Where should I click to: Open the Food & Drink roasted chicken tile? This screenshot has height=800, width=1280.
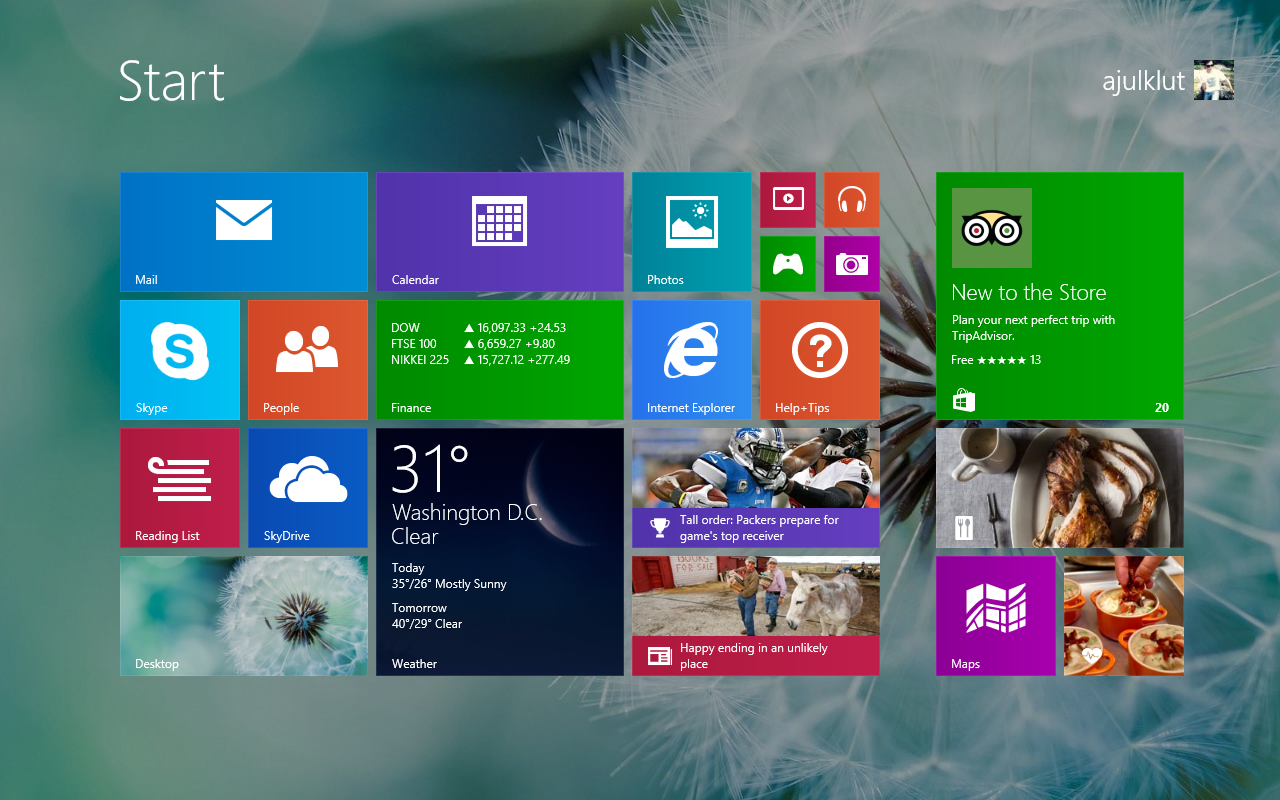1060,488
